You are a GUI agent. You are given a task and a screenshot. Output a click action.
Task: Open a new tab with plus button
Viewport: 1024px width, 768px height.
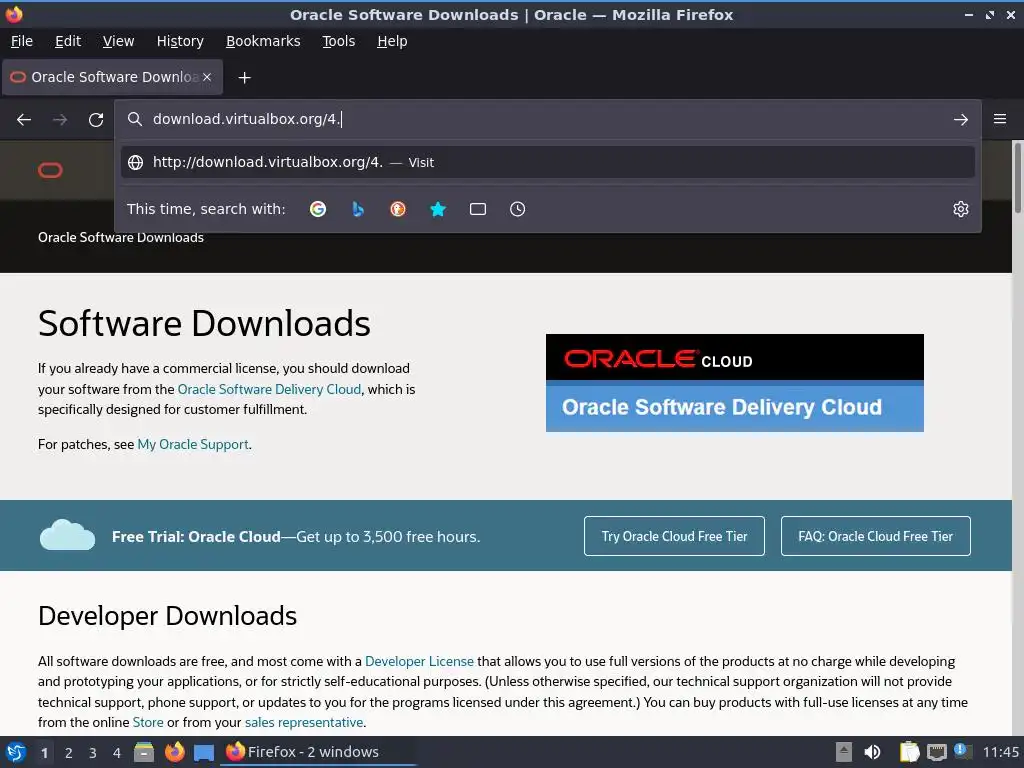click(244, 78)
